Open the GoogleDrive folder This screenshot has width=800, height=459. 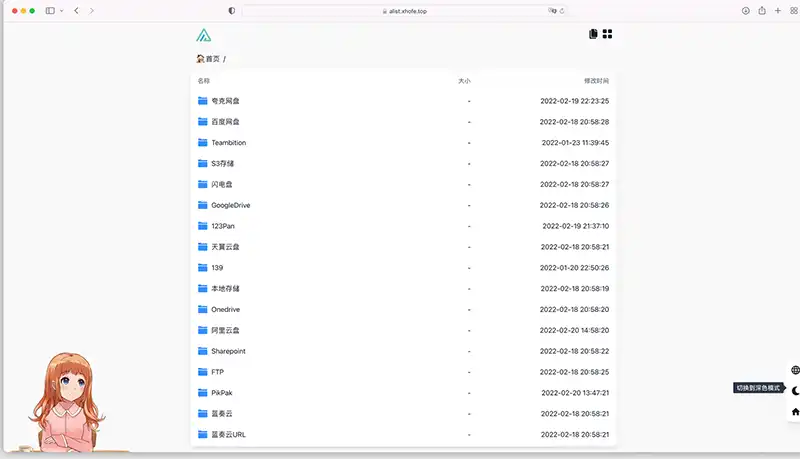point(403,205)
